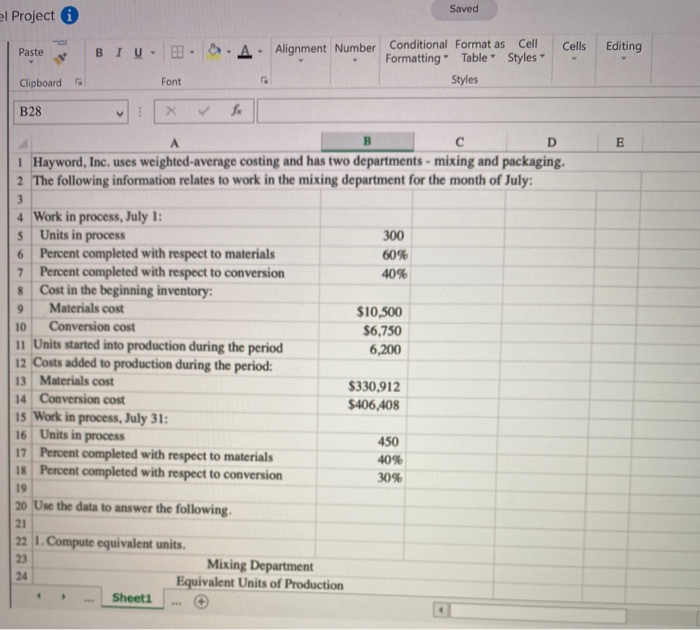Click the ellipsis after the Sheet1 tab

176,603
